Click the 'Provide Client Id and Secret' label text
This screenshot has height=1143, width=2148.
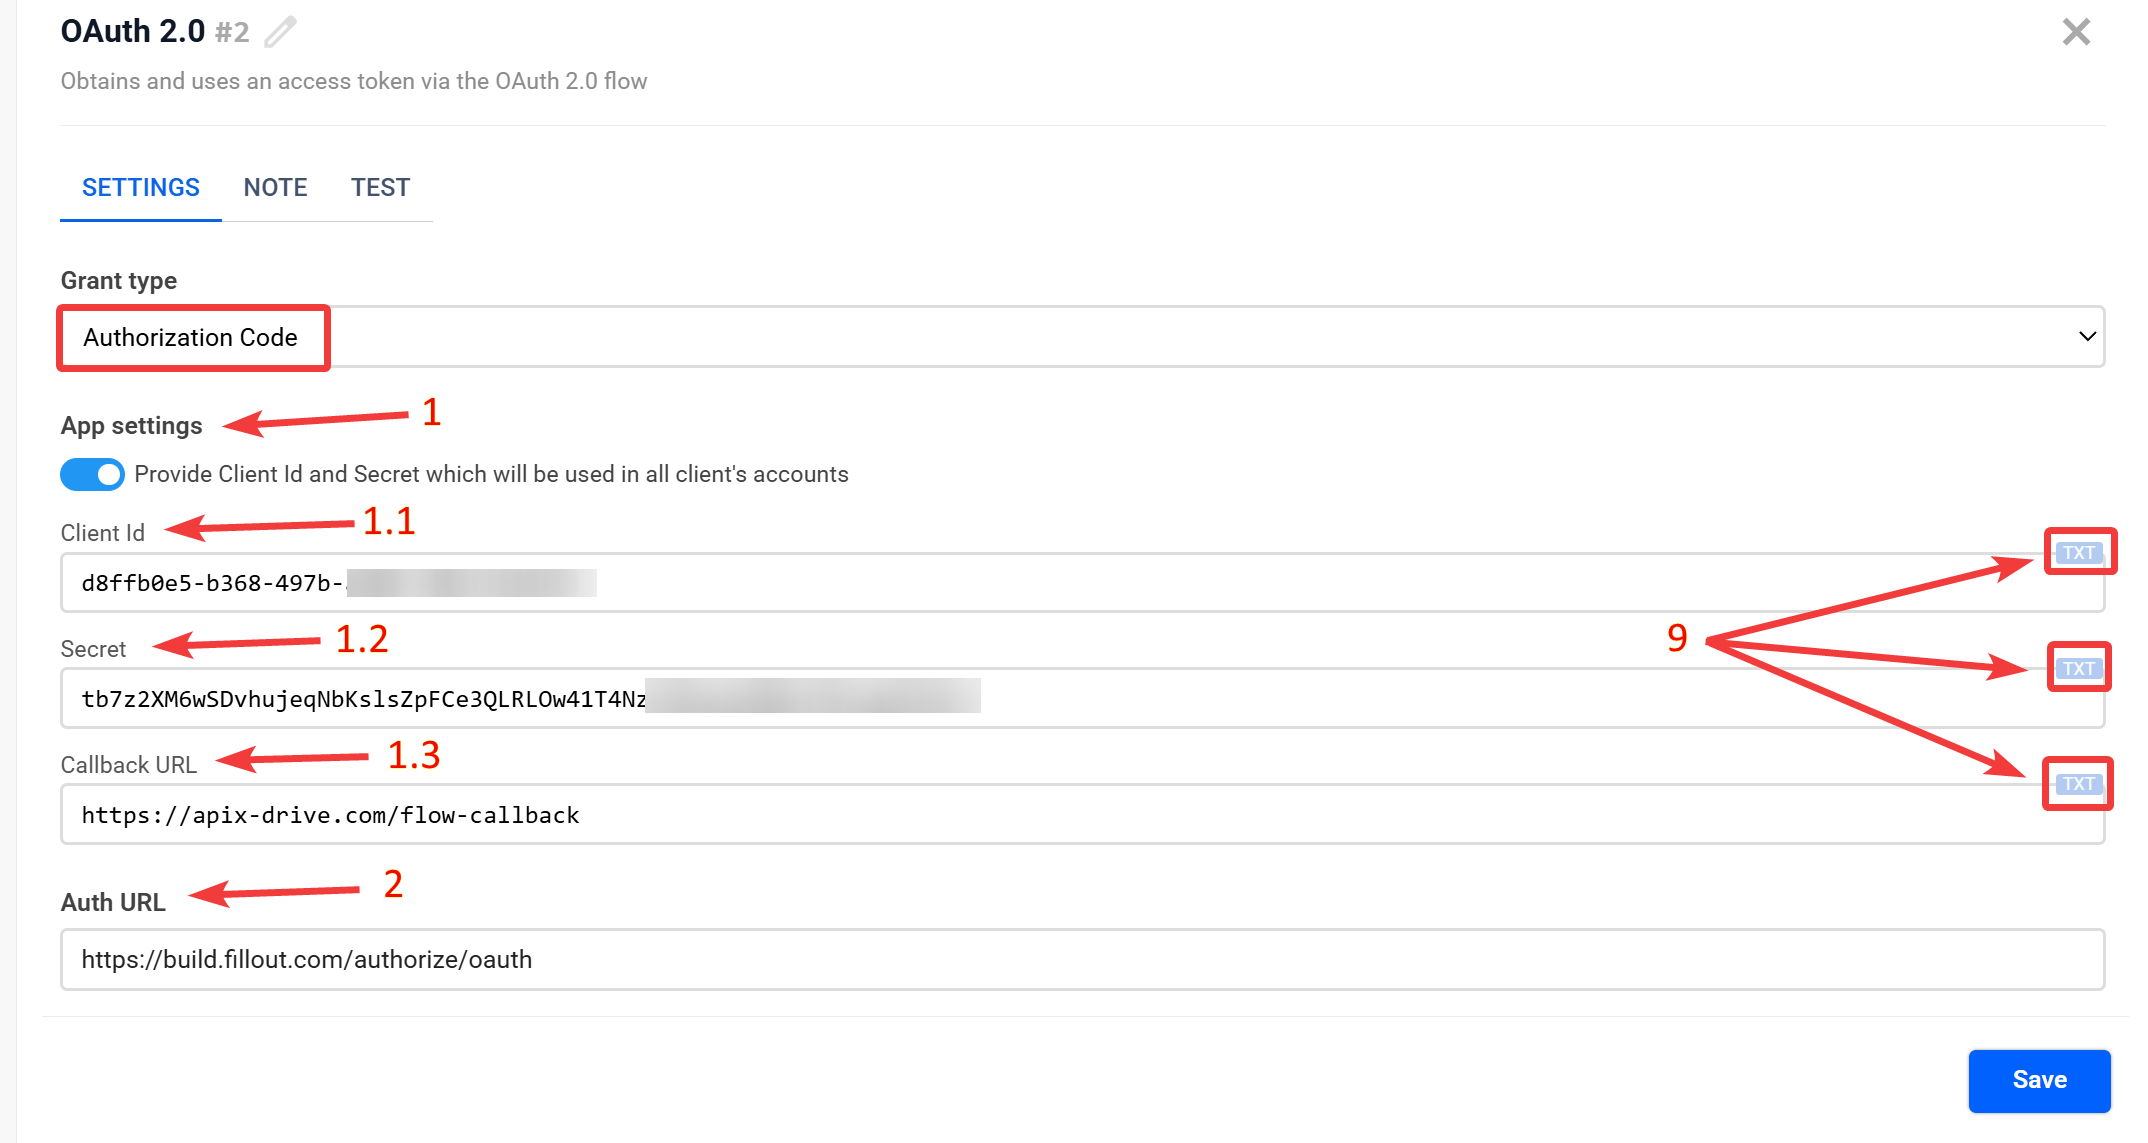click(x=491, y=474)
